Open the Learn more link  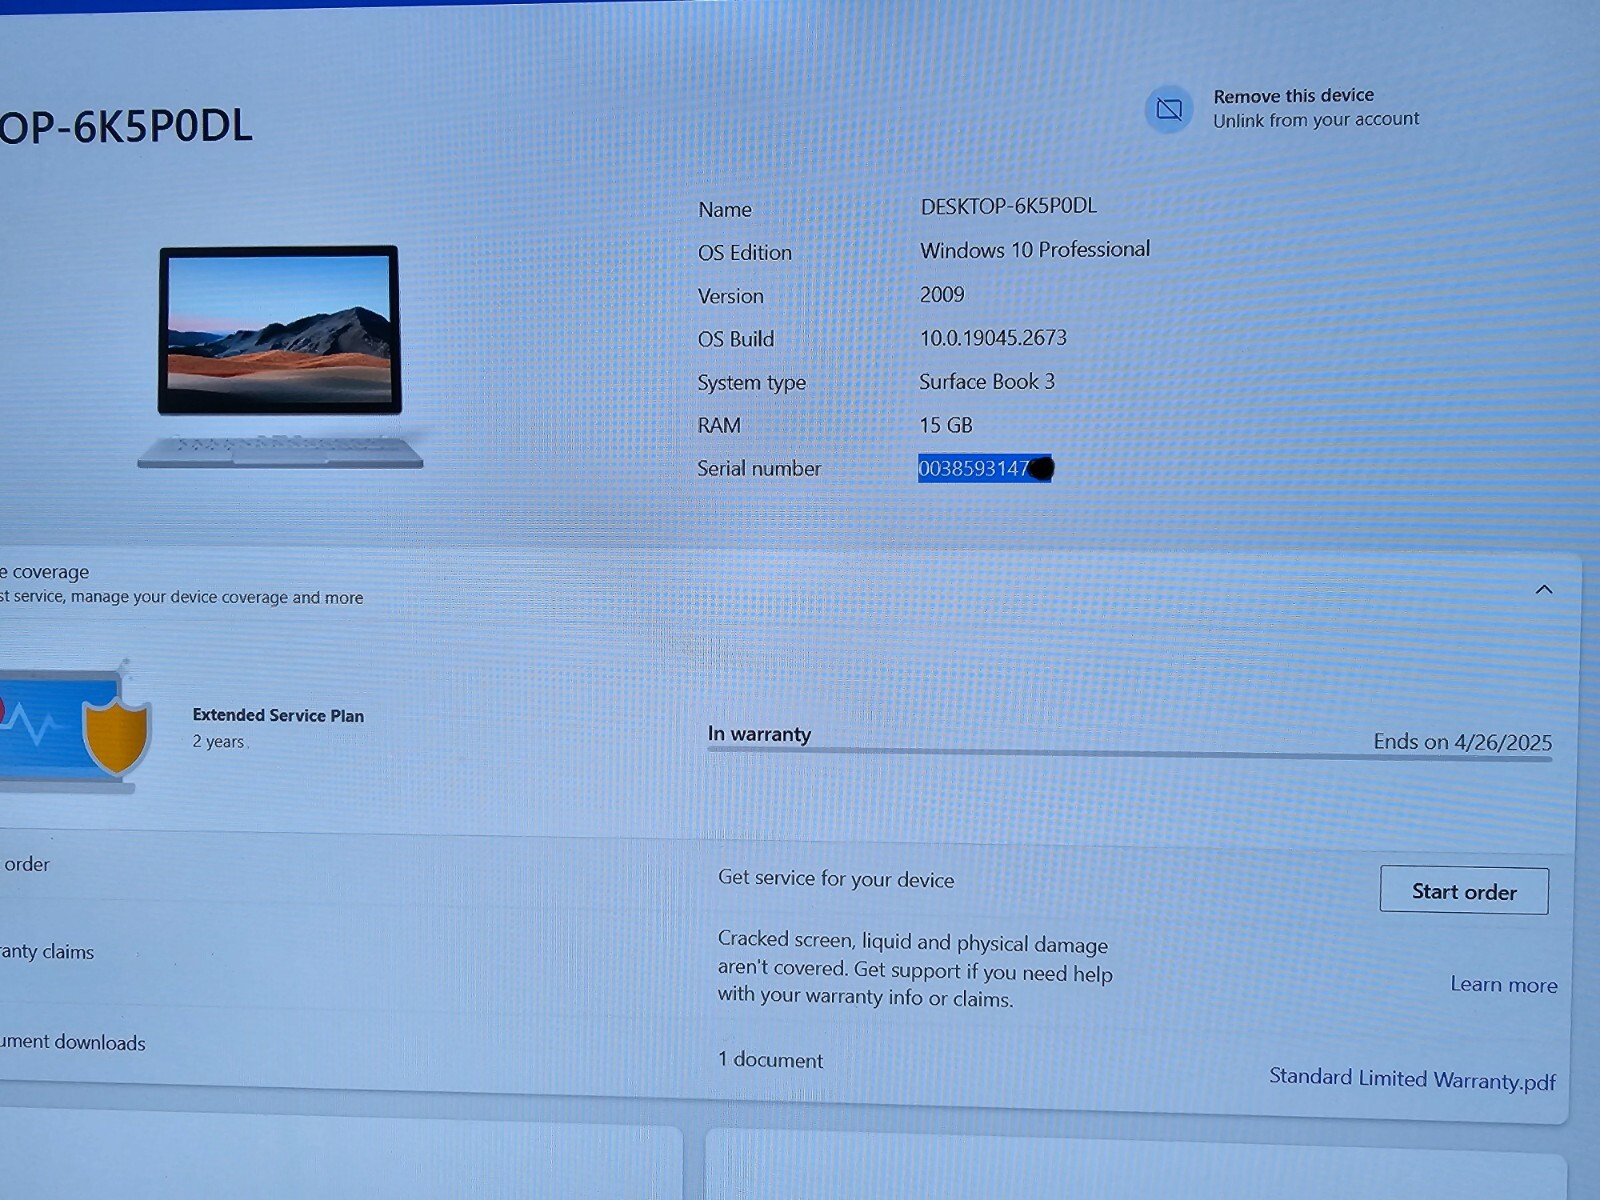pyautogui.click(x=1504, y=985)
